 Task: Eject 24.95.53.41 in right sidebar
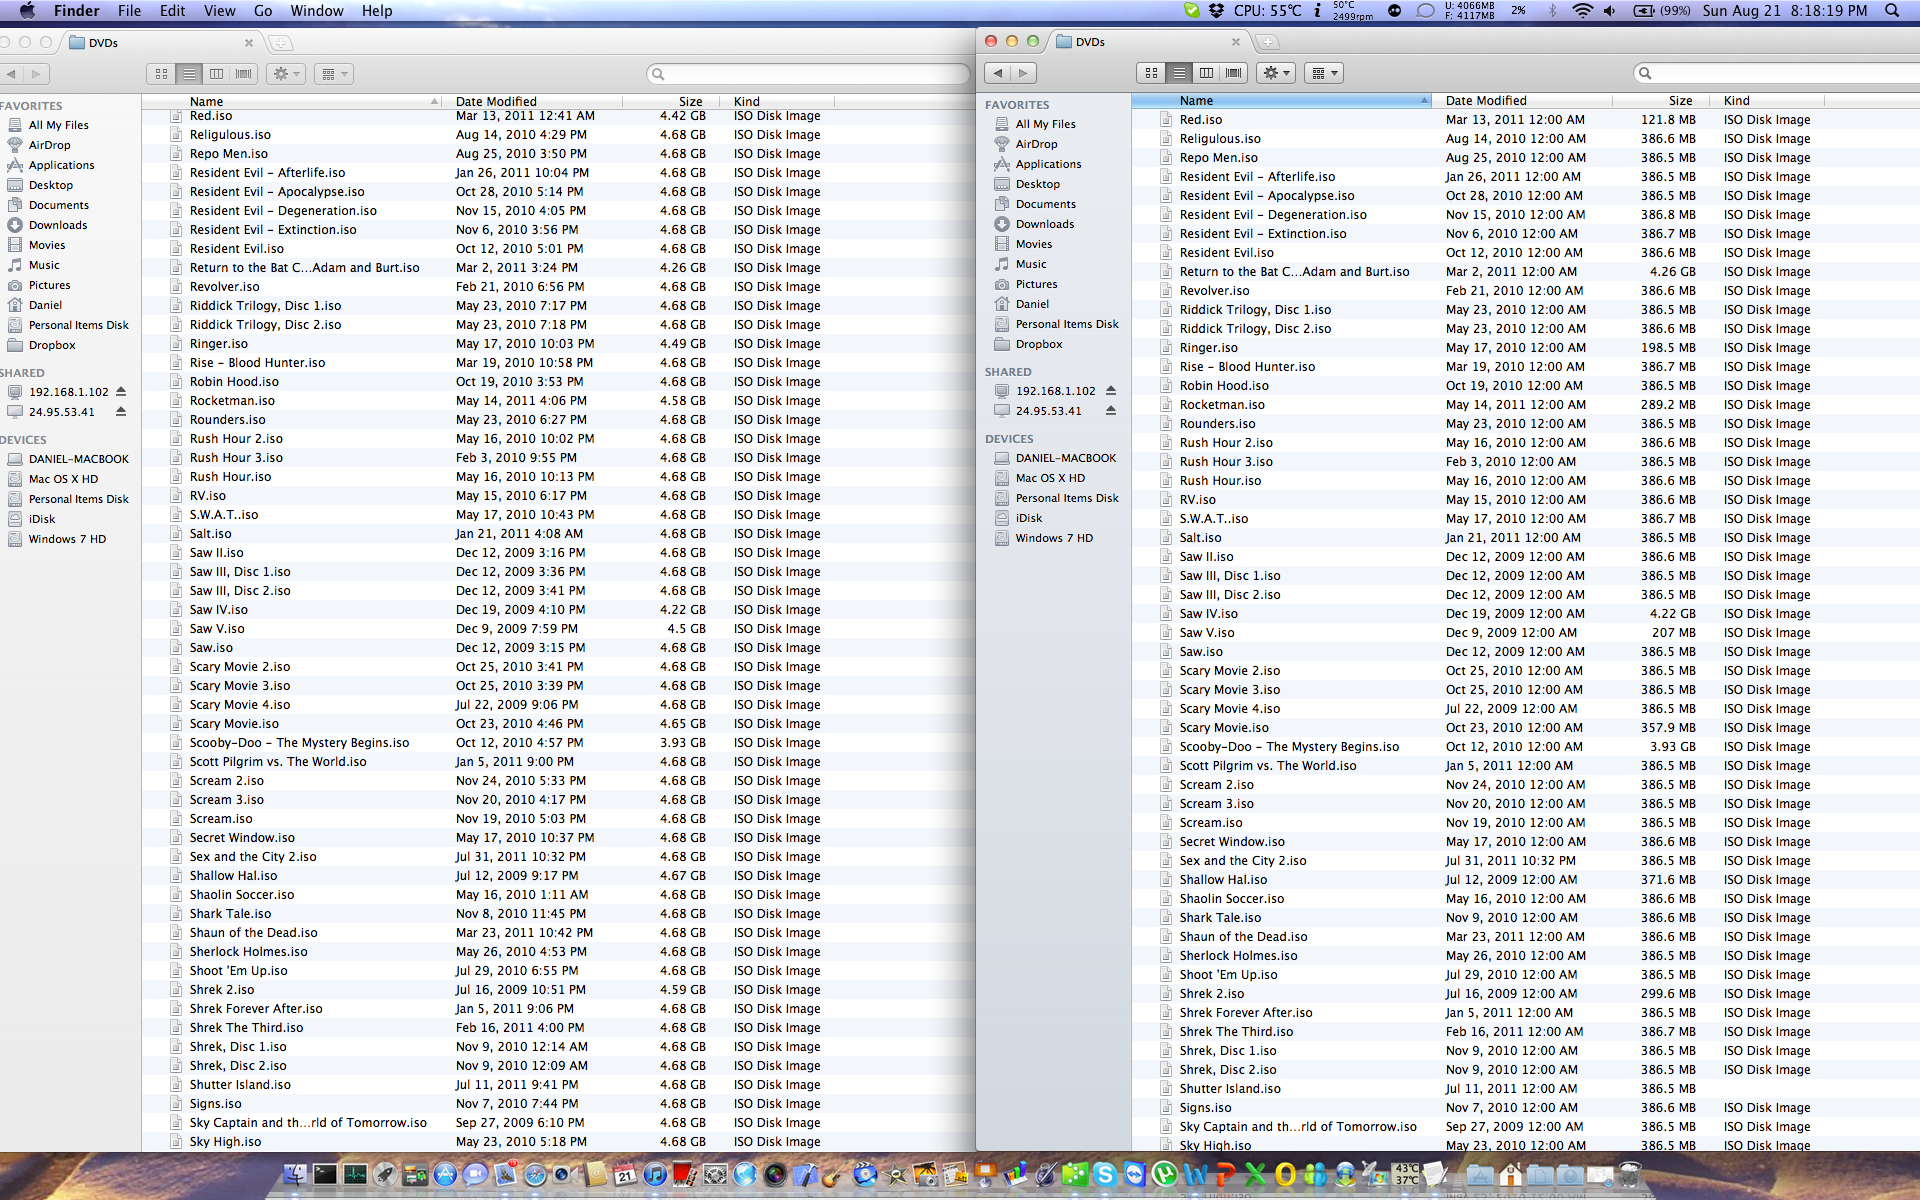coord(1110,411)
